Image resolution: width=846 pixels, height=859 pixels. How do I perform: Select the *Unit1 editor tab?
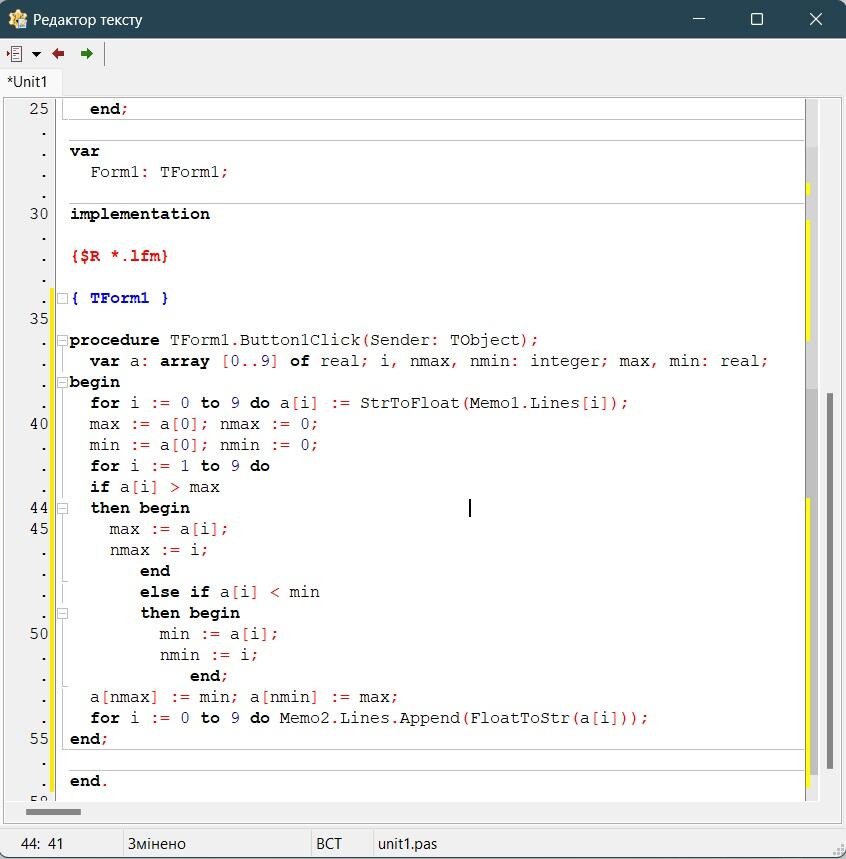[x=27, y=82]
